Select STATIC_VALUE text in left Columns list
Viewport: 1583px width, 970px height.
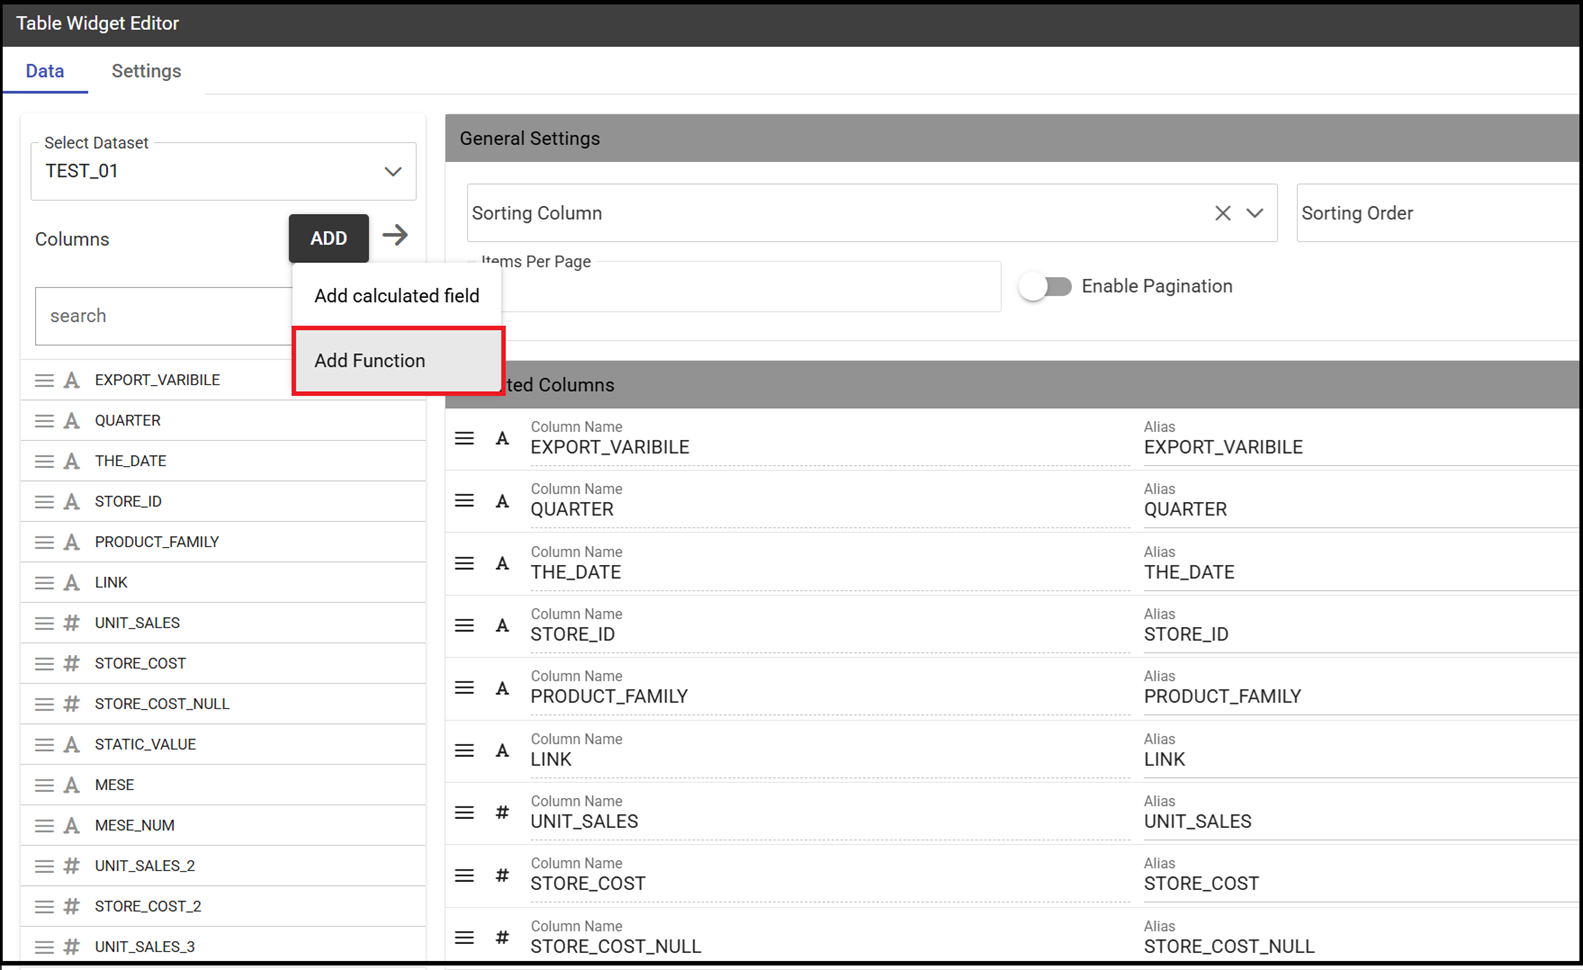point(145,744)
